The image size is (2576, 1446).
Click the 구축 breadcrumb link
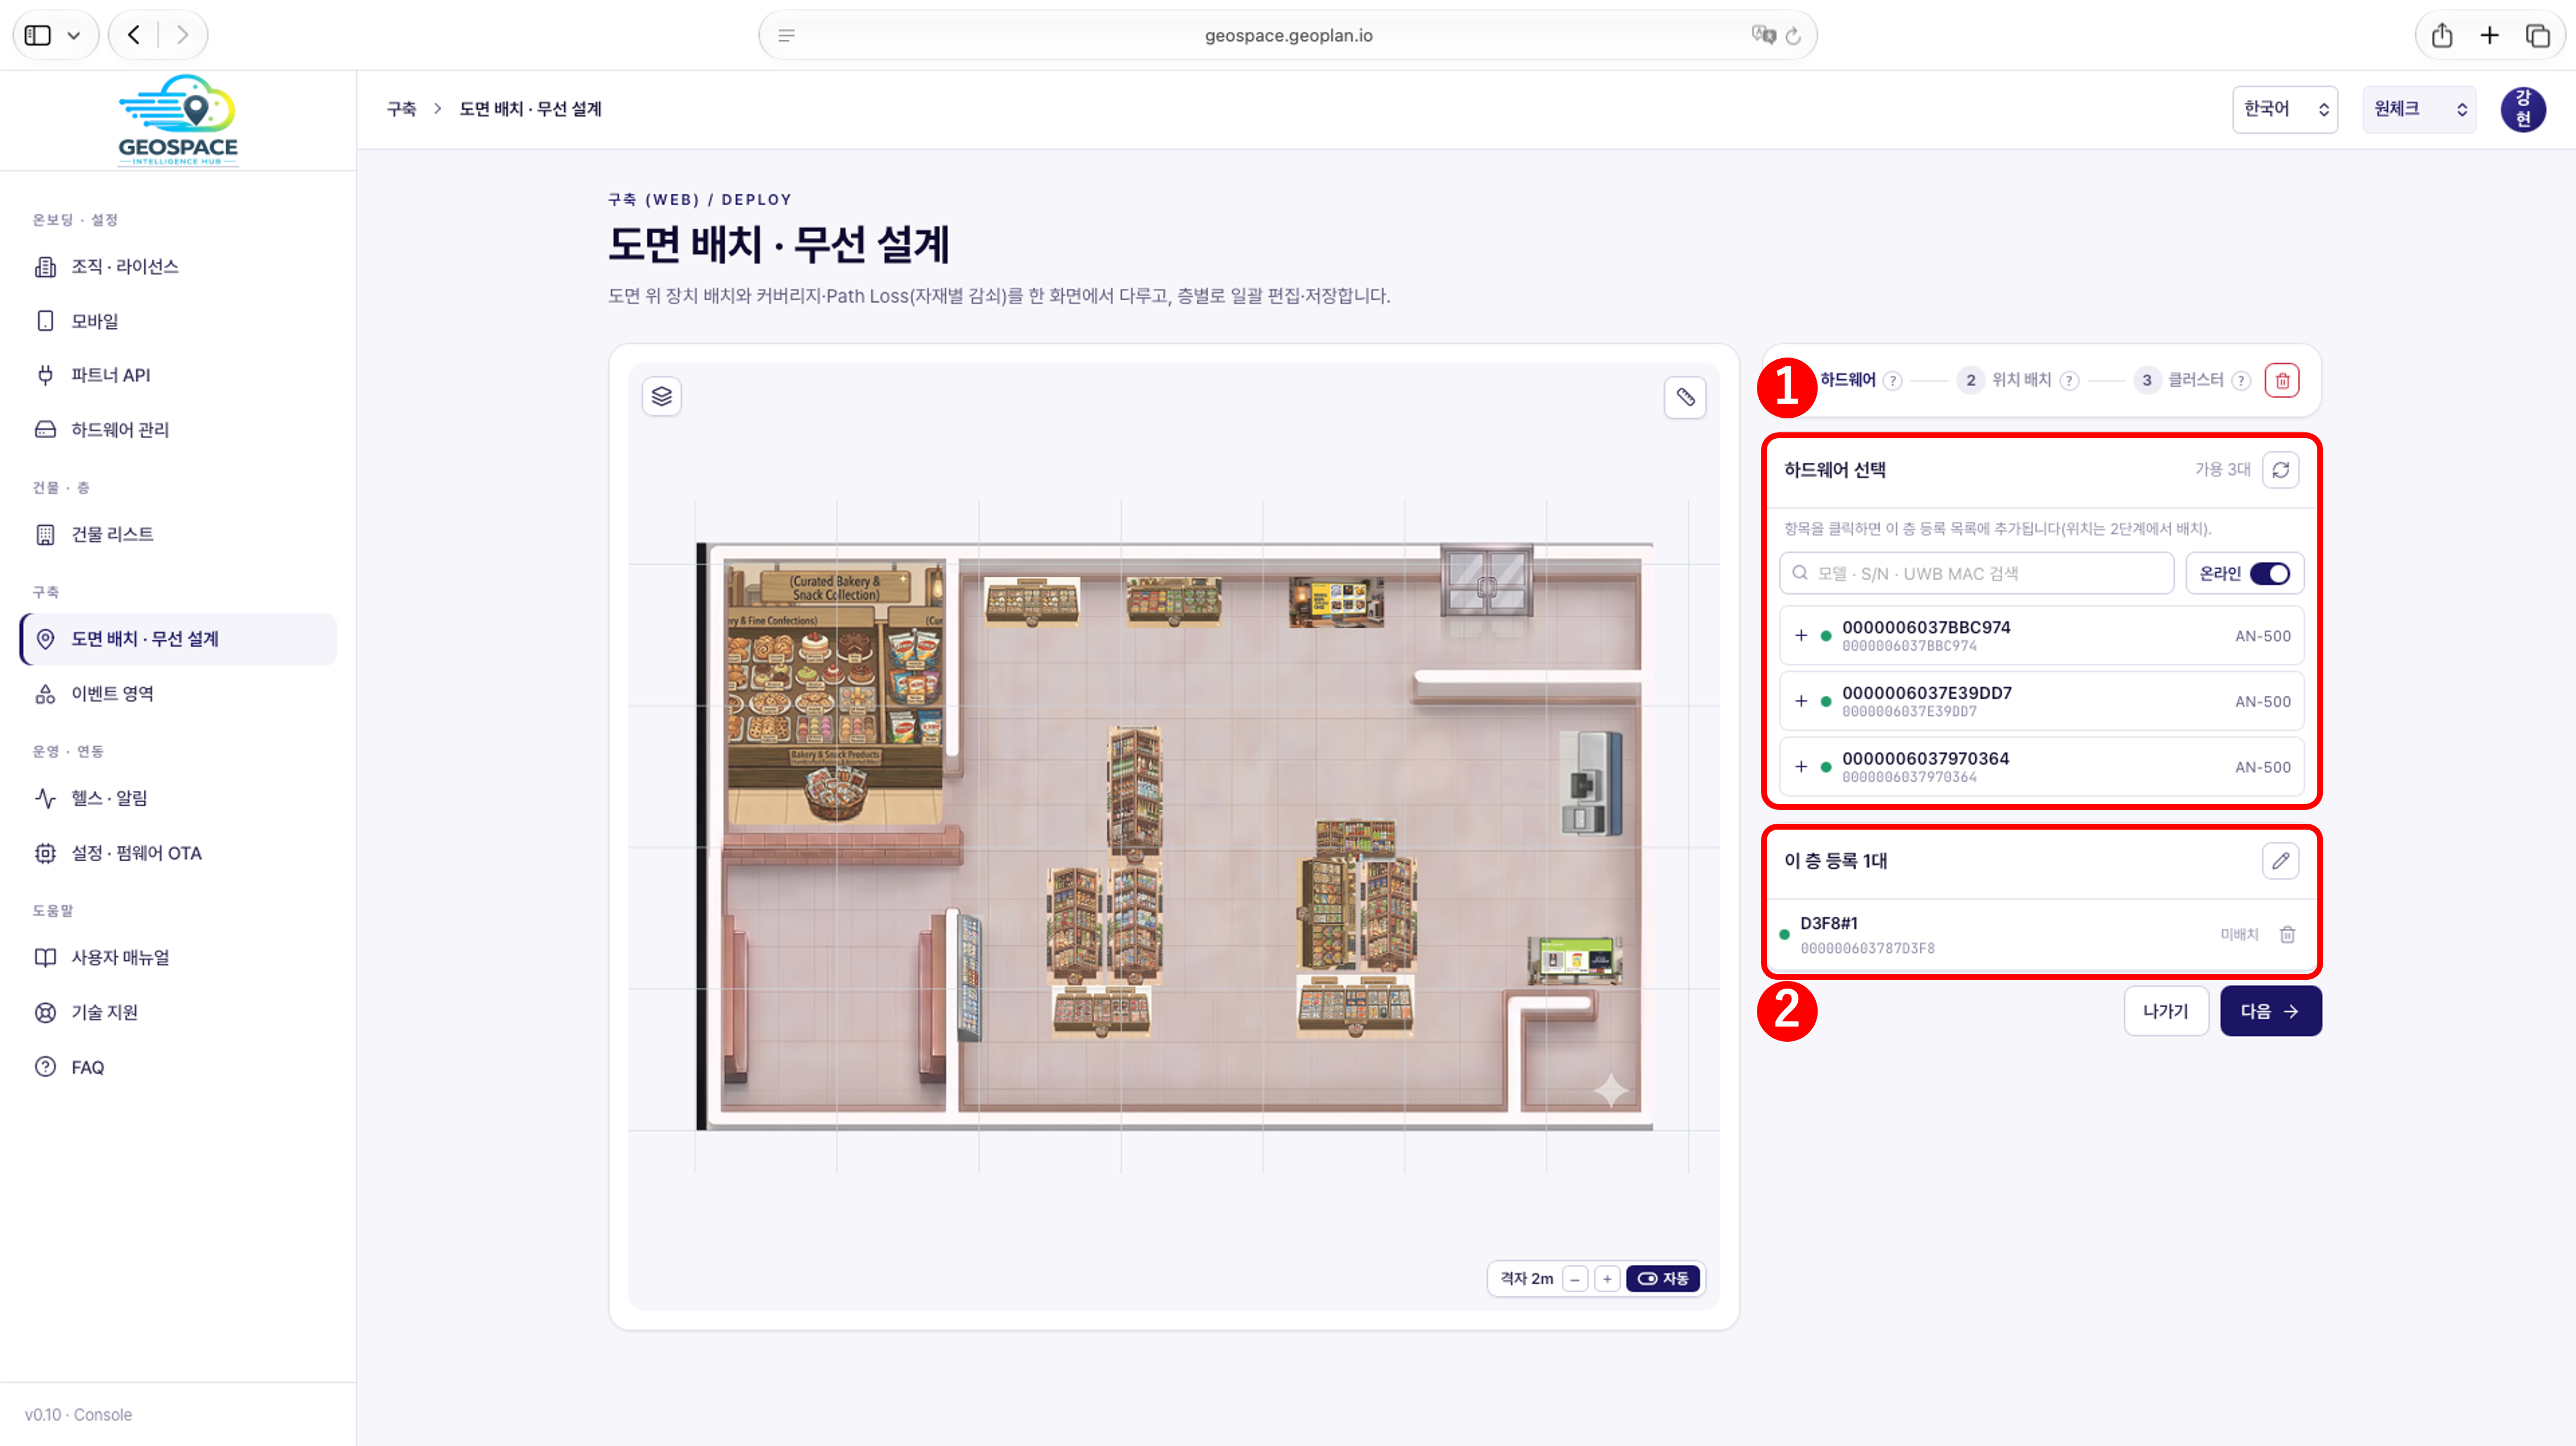401,109
